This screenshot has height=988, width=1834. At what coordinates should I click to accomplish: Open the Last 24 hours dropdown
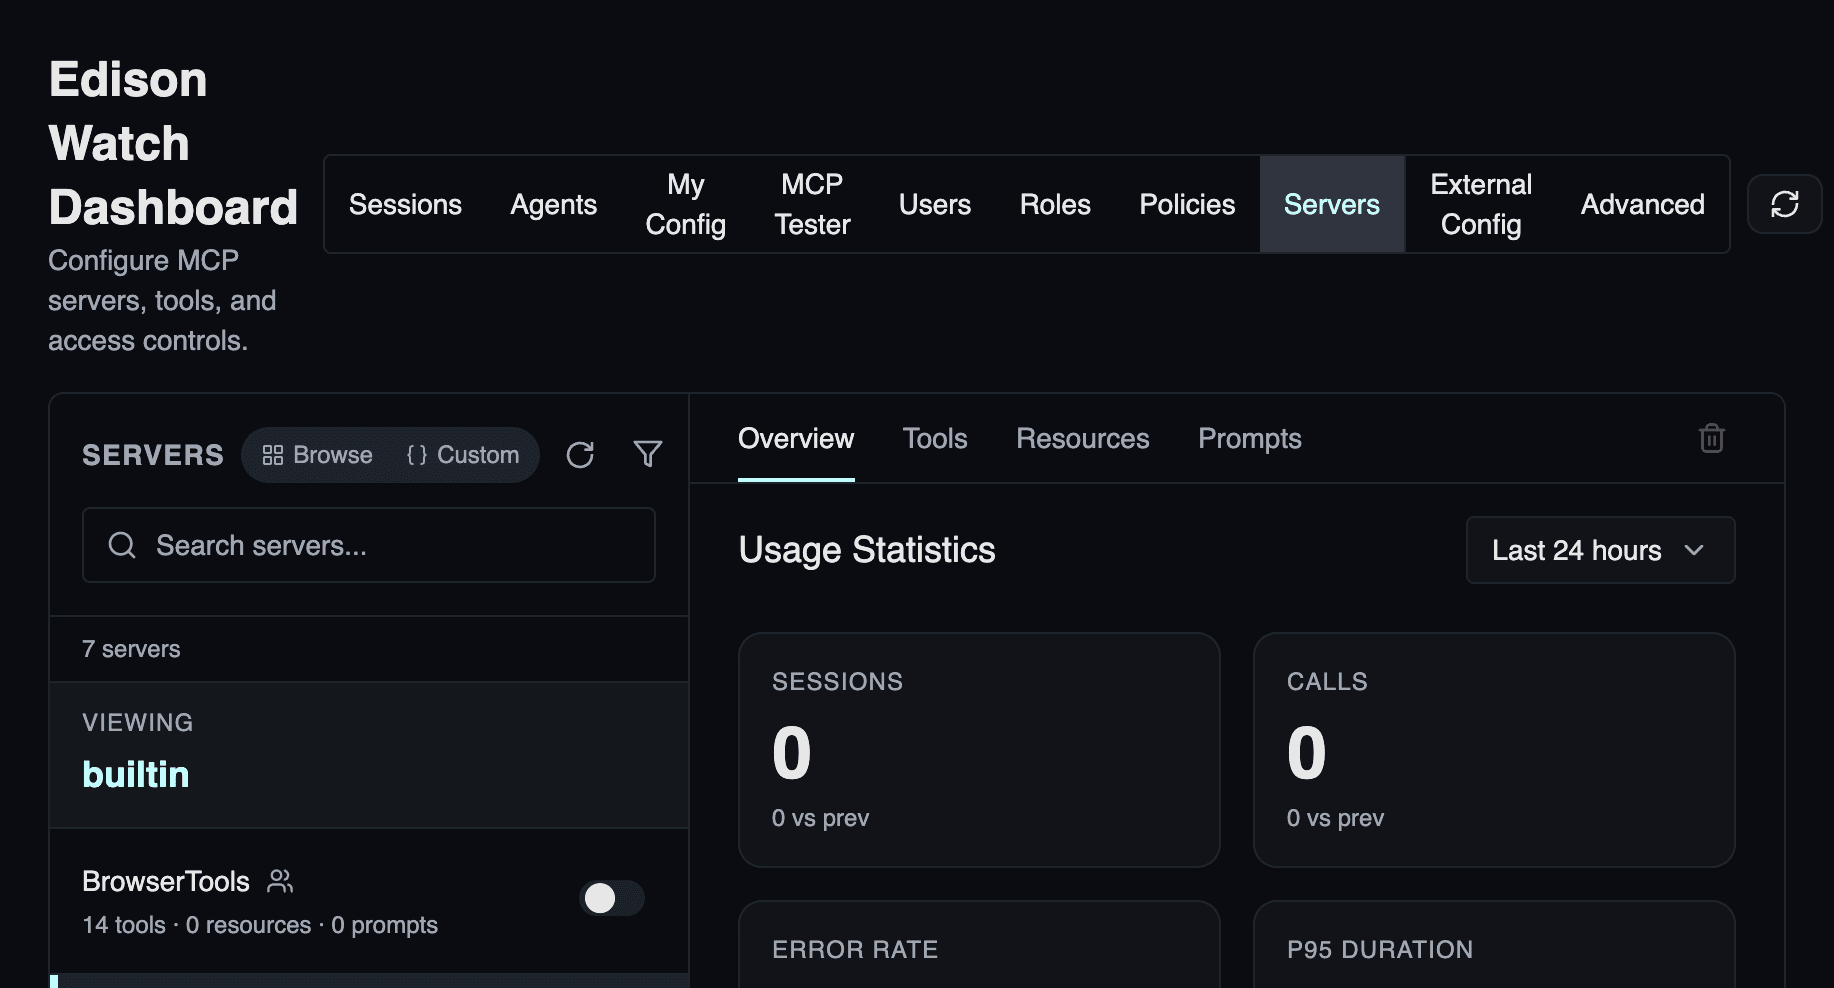(1599, 550)
